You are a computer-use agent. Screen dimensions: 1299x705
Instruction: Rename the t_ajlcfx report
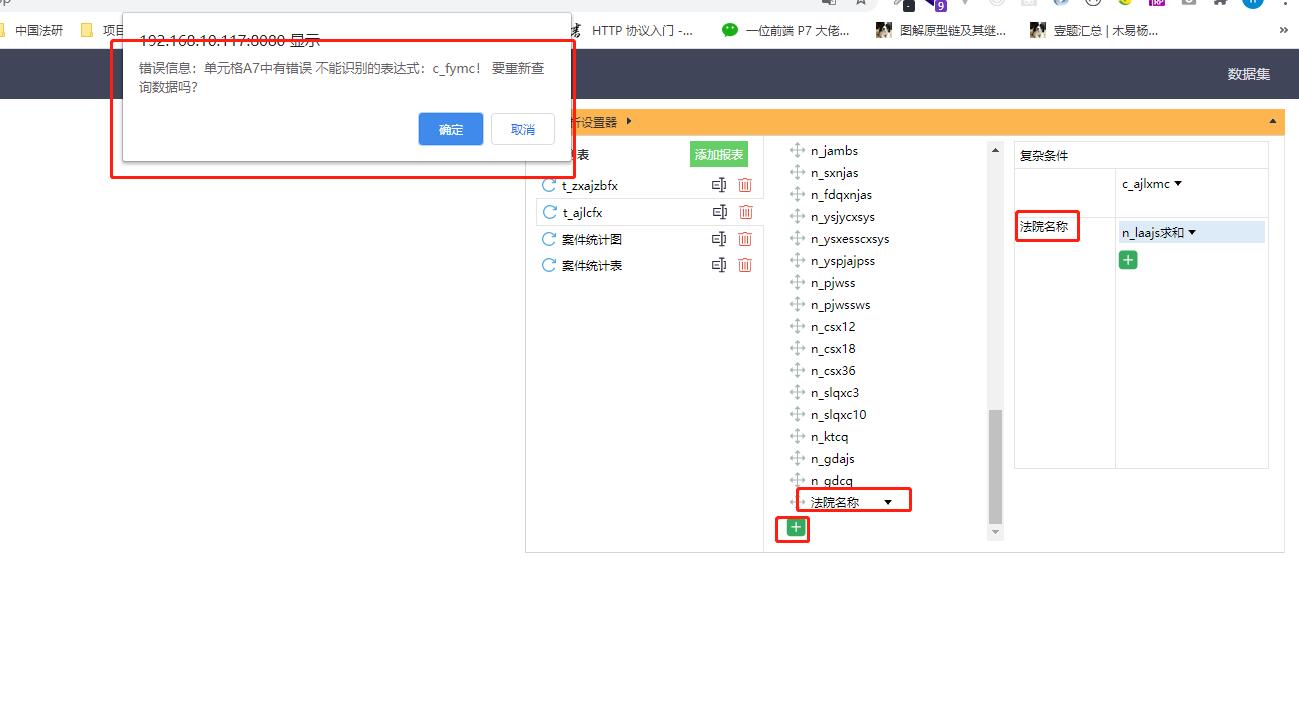point(719,212)
